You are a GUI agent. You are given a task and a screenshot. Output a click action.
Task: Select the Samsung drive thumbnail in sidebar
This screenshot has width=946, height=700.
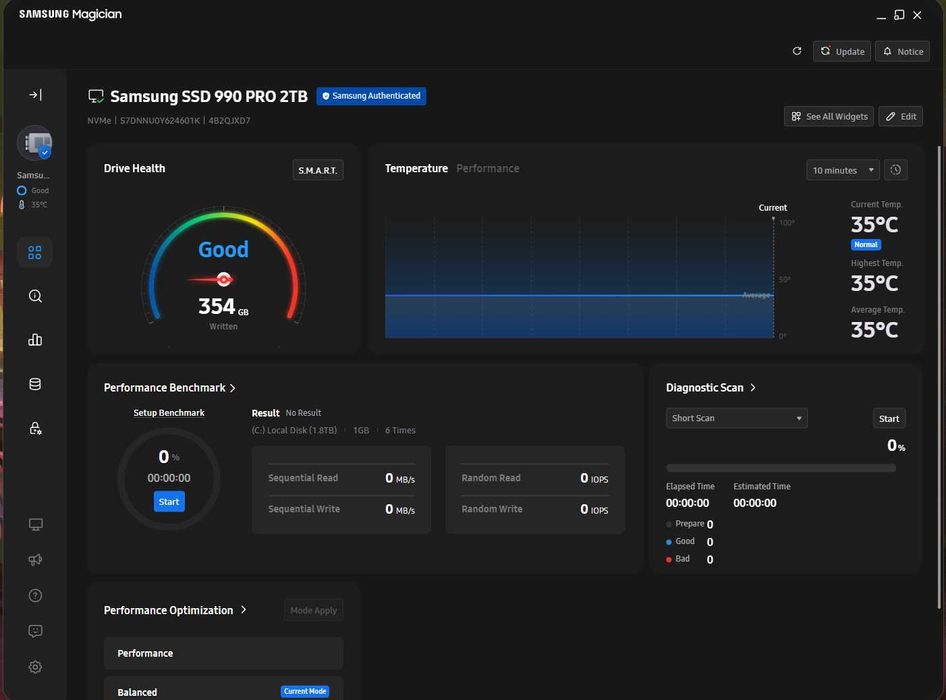pyautogui.click(x=35, y=144)
